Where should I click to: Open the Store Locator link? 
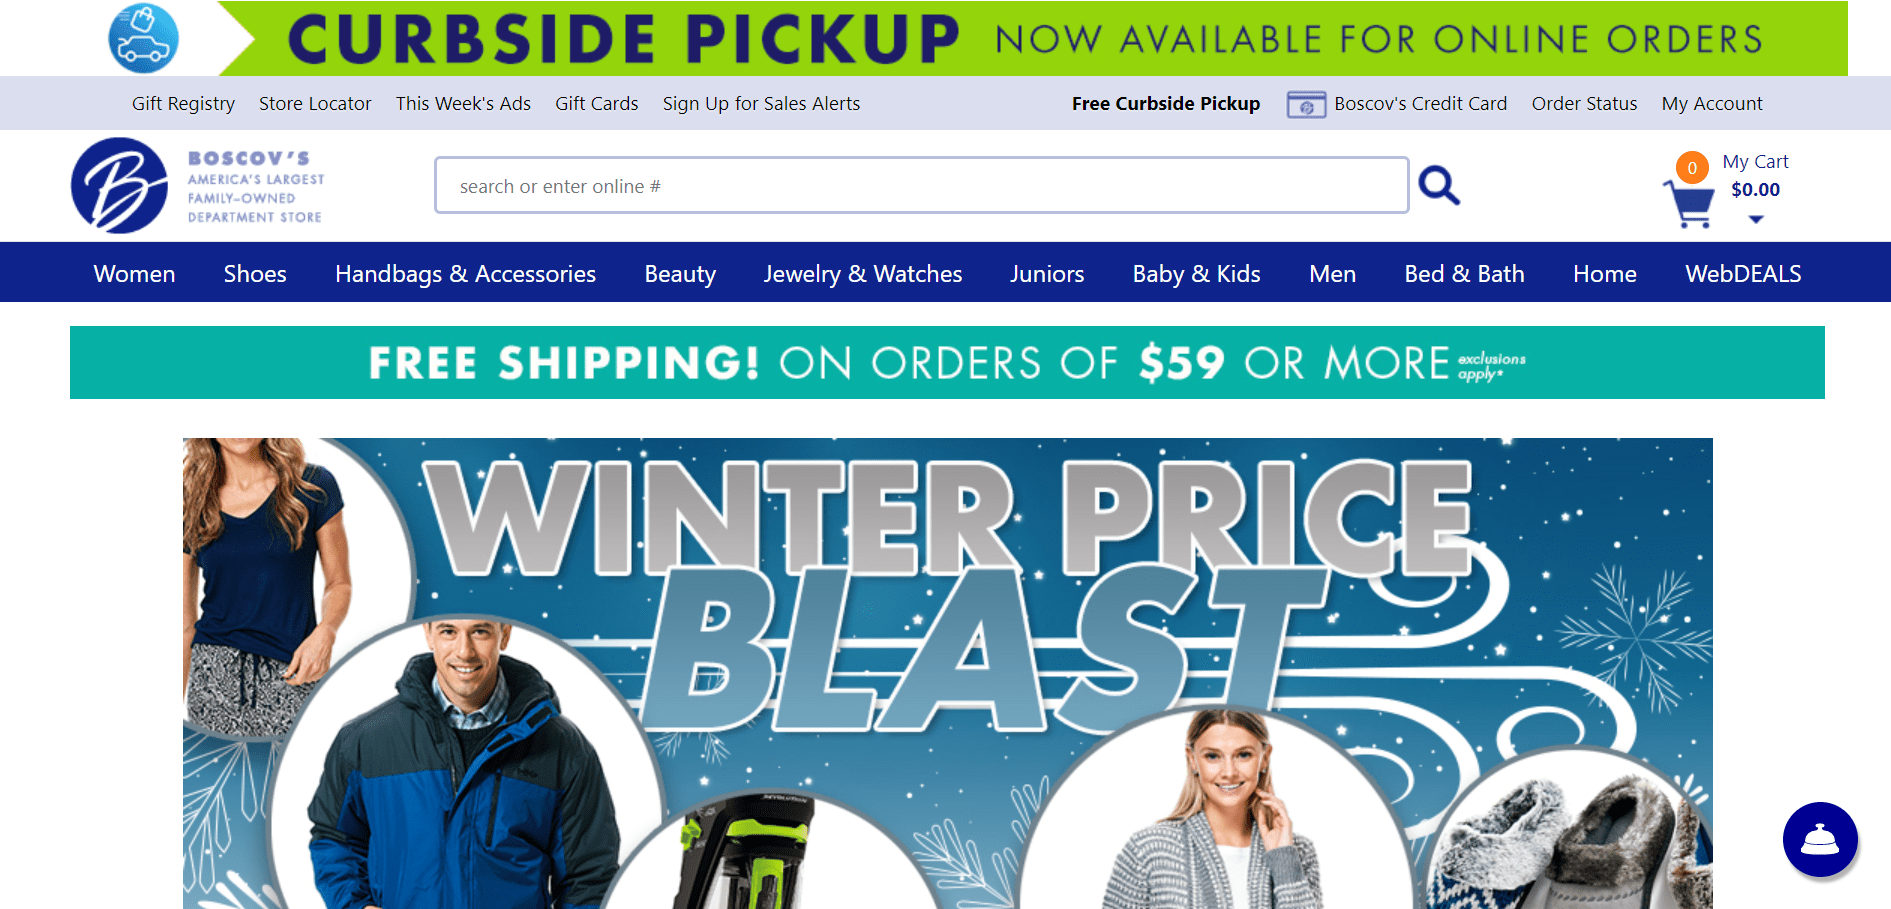[x=315, y=103]
